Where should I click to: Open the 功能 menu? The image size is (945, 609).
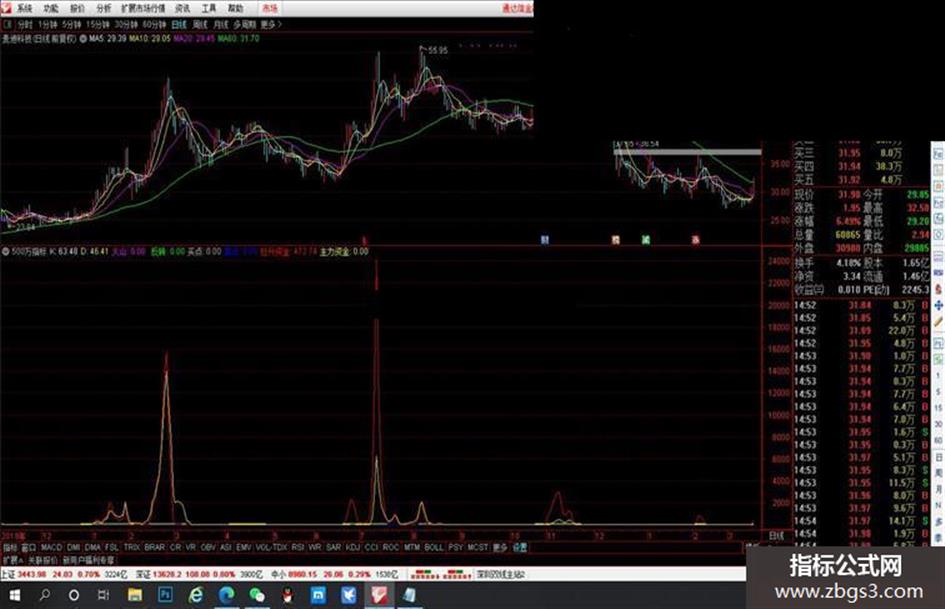pos(51,8)
